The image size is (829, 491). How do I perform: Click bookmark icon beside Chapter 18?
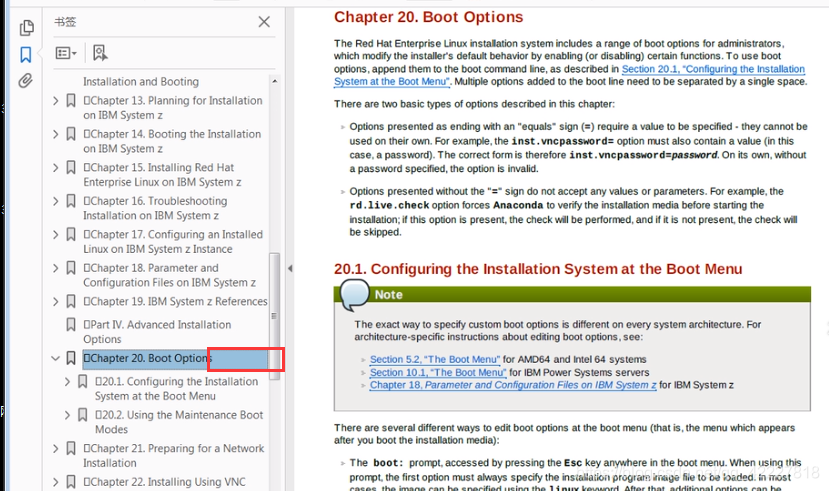click(x=71, y=268)
